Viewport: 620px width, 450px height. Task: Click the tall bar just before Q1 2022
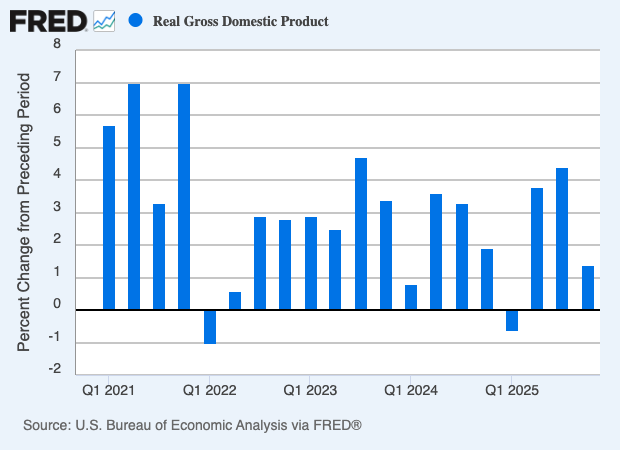tap(184, 197)
